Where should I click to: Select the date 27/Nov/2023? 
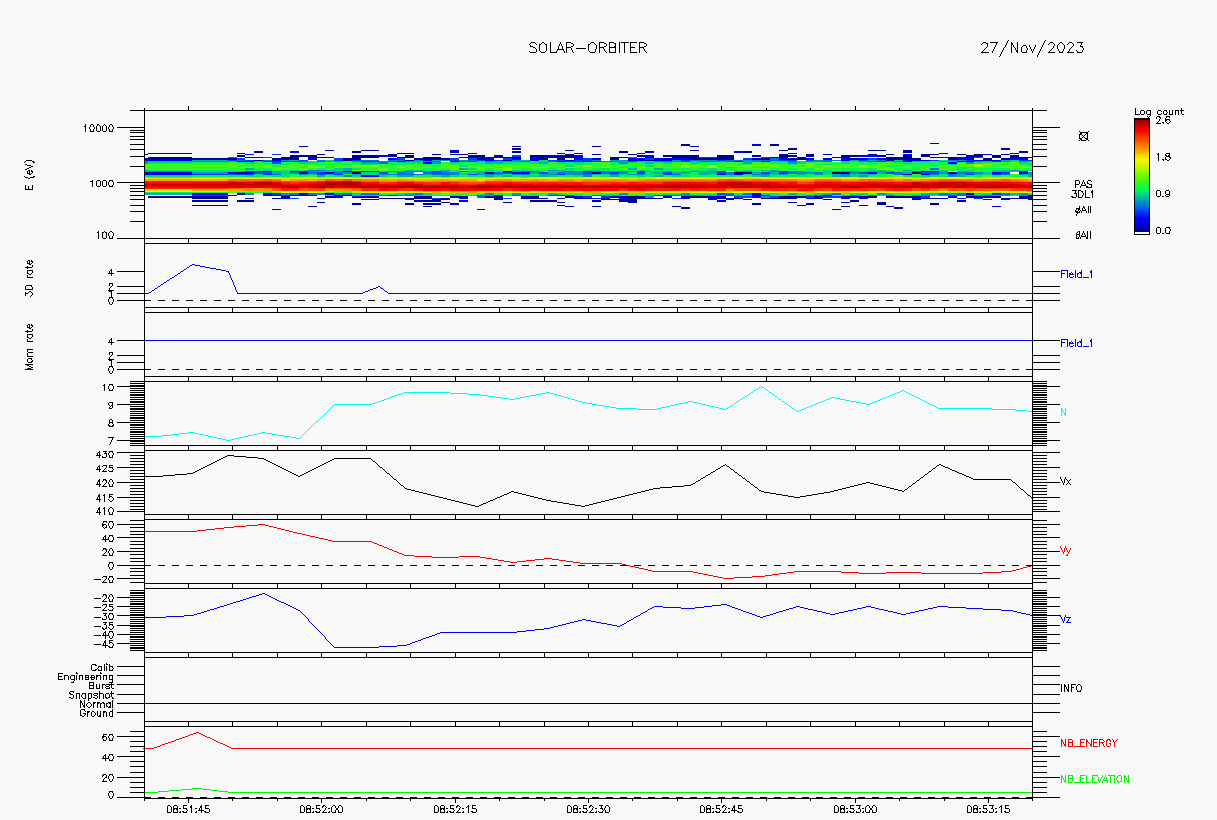1032,48
